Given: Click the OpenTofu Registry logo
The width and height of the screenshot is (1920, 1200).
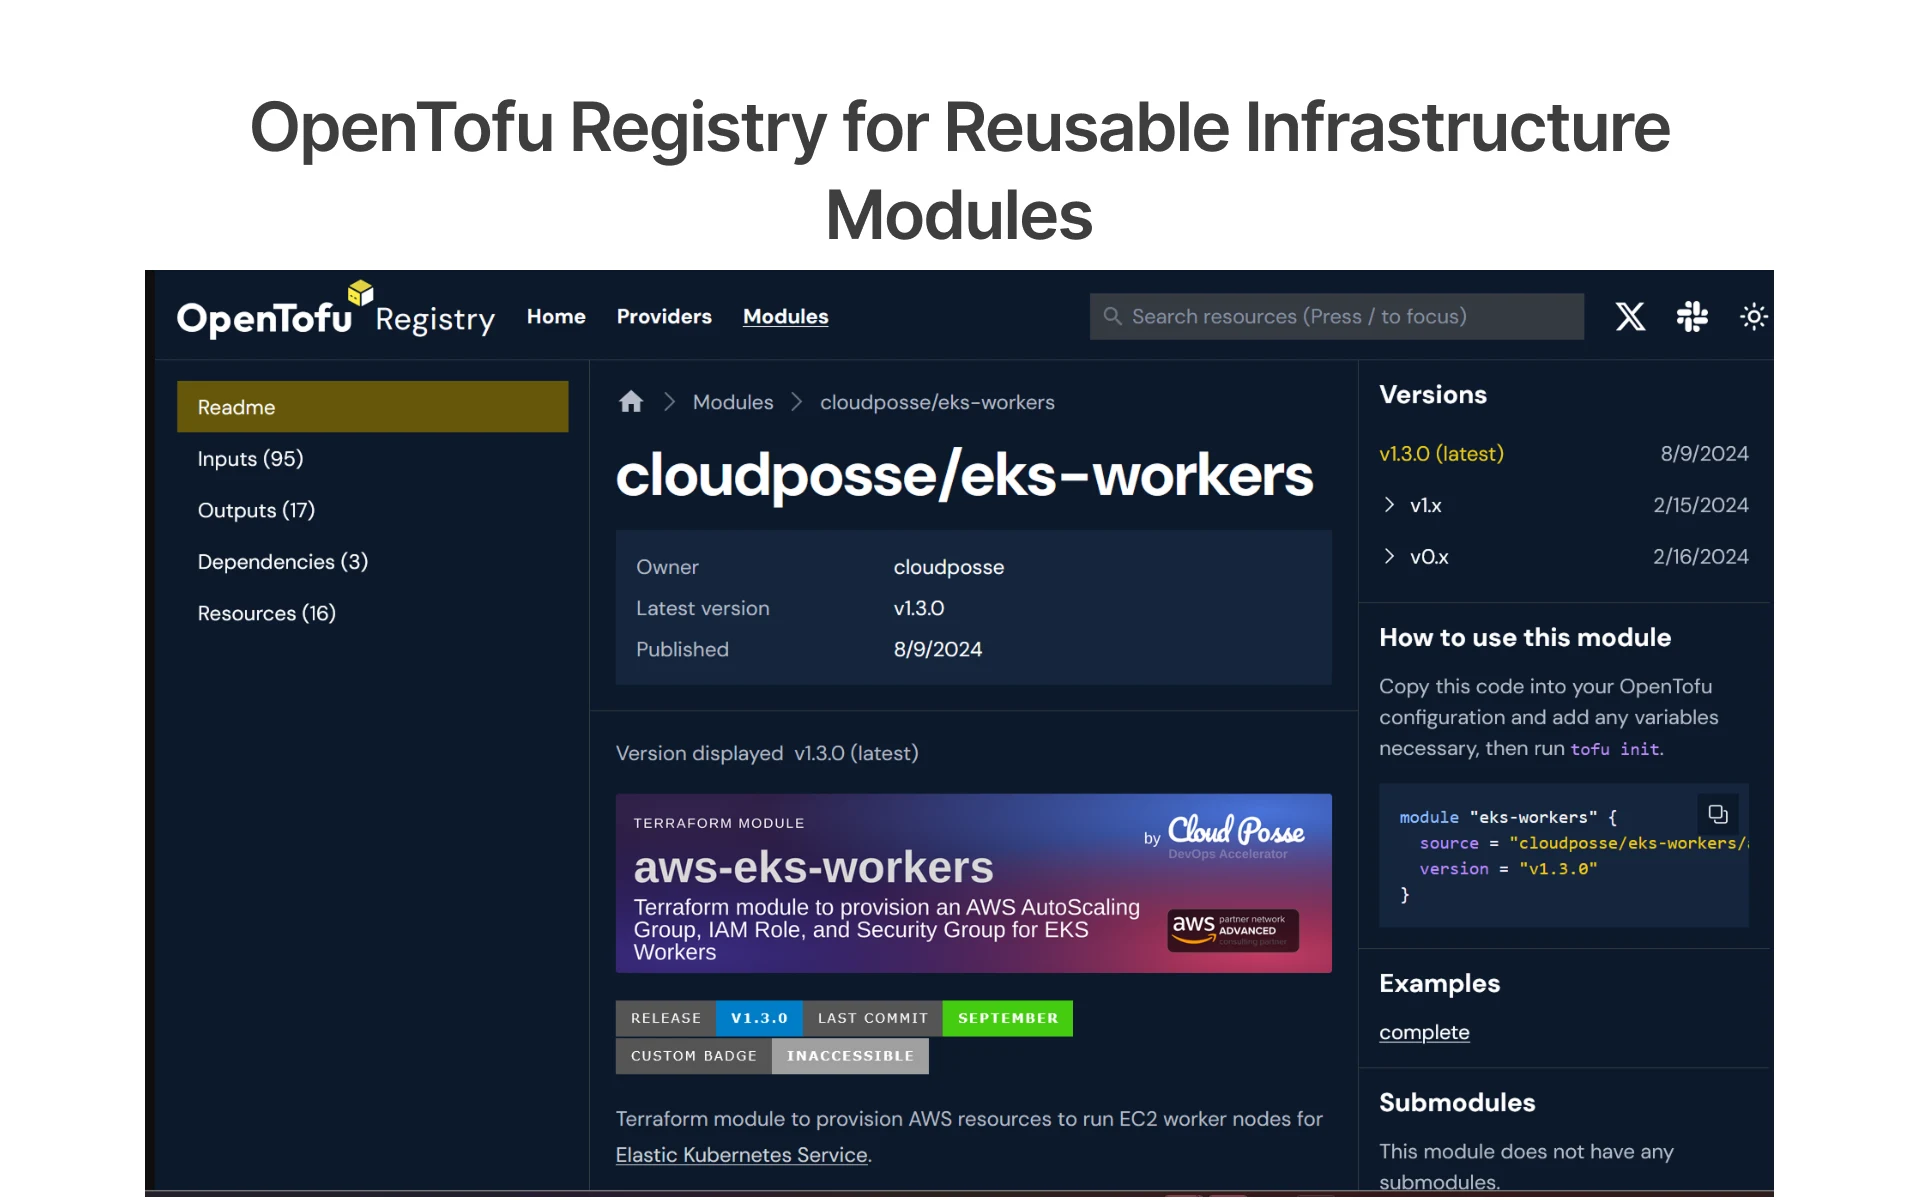Looking at the screenshot, I should 336,311.
